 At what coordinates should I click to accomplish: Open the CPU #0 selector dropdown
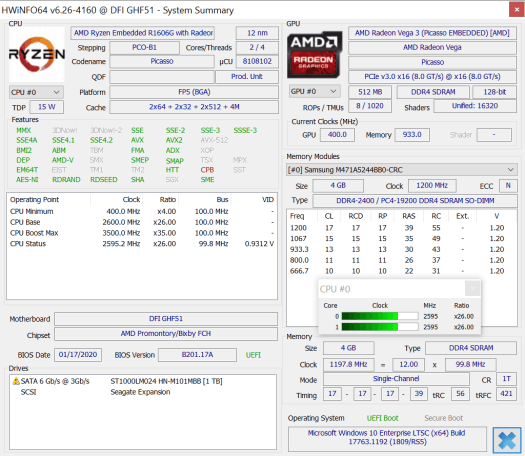(x=36, y=92)
